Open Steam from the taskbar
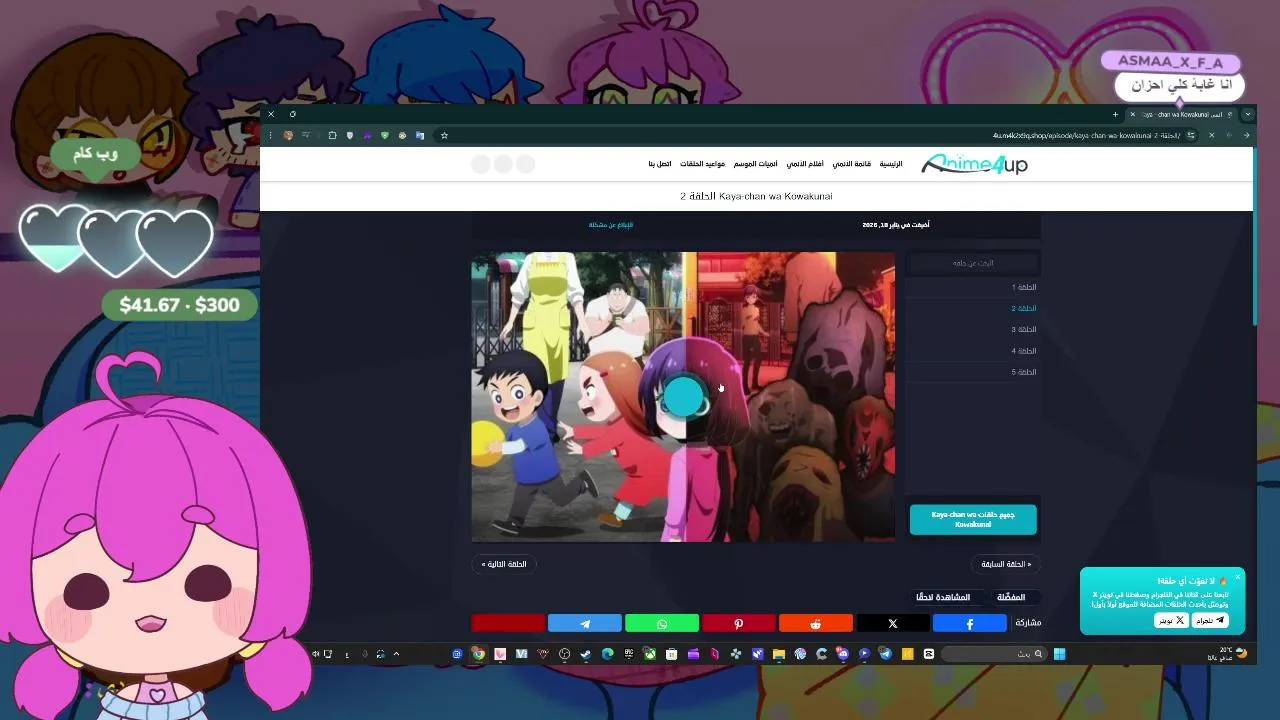The image size is (1280, 720). [585, 654]
